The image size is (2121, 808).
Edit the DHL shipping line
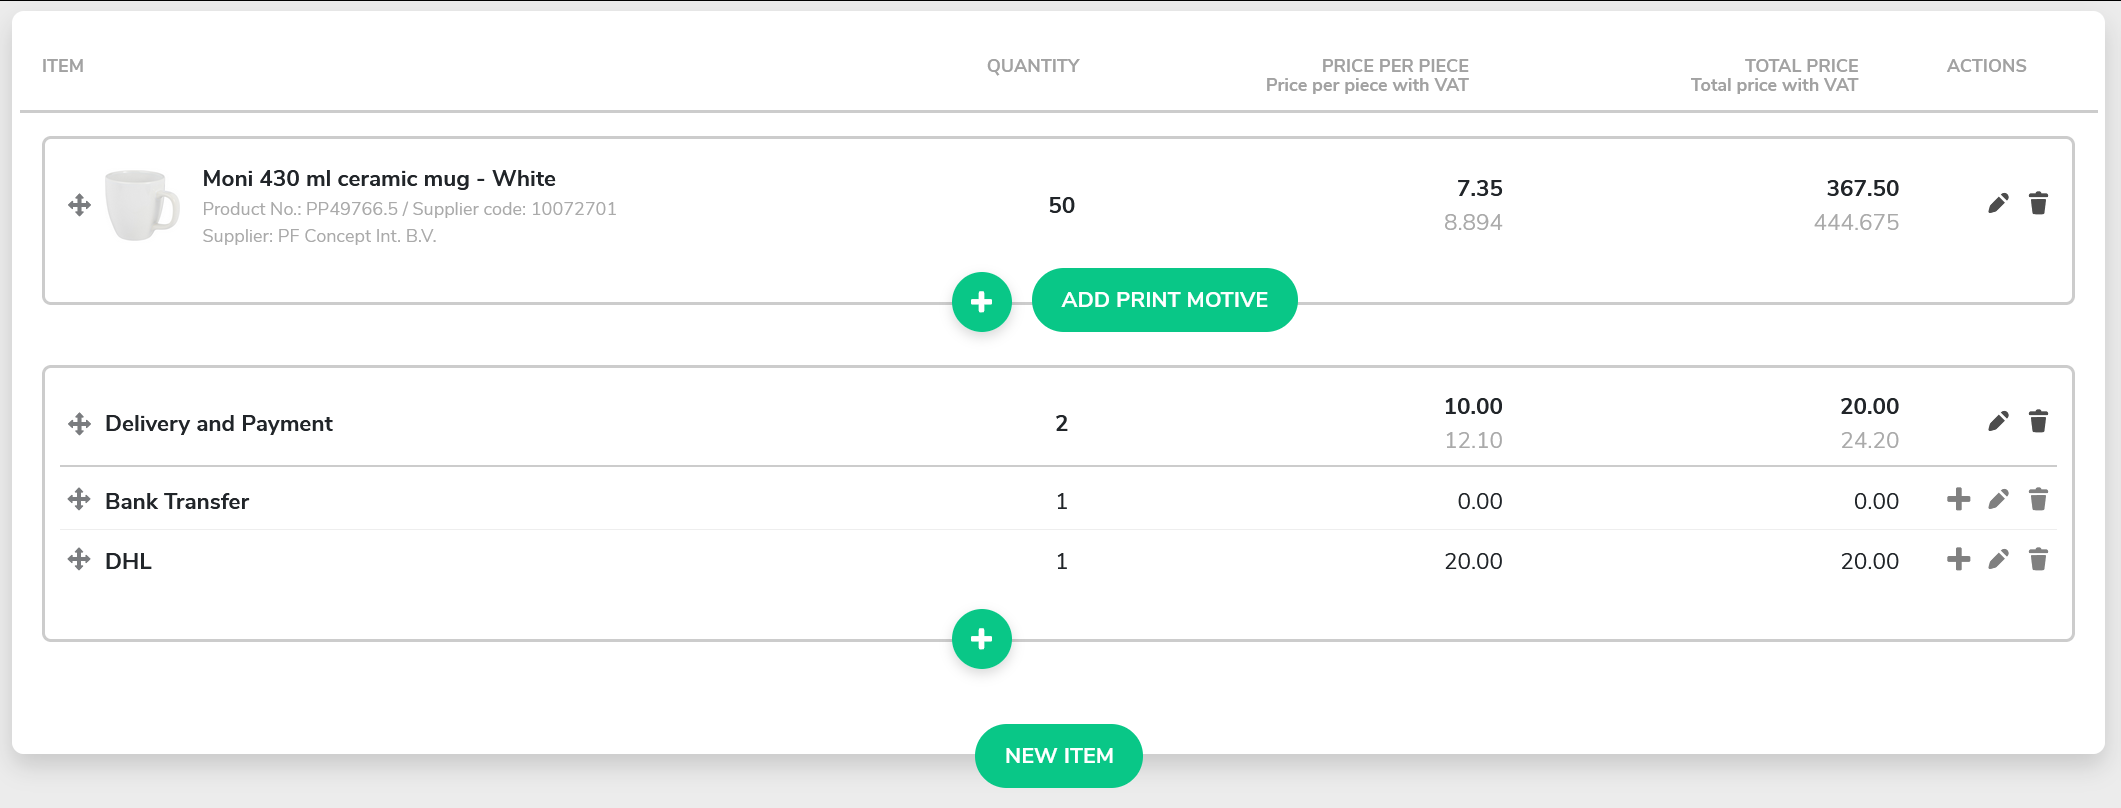tap(1998, 559)
